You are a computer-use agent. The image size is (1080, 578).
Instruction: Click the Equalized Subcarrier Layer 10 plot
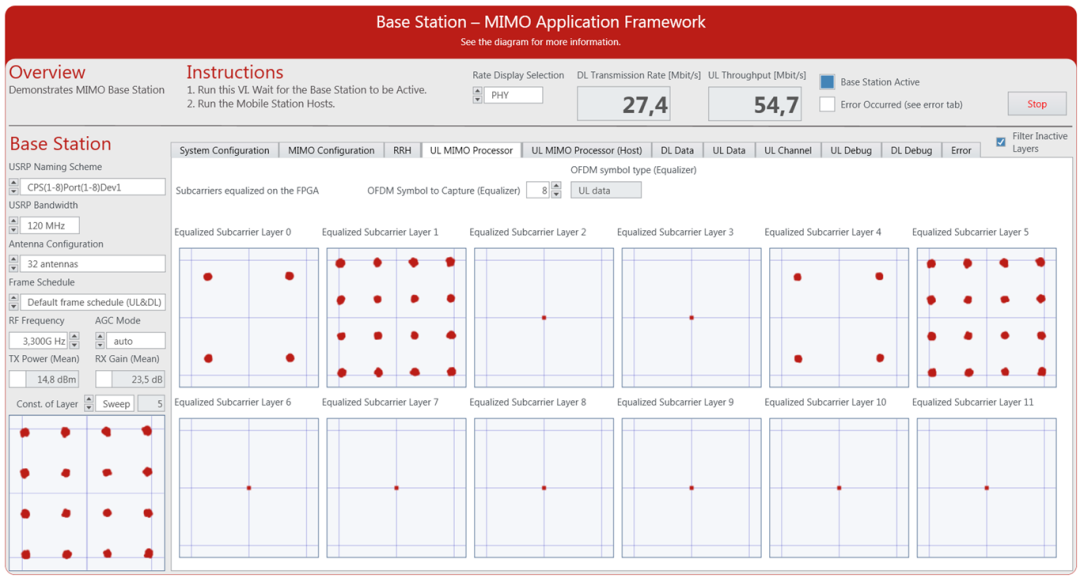[x=839, y=488]
